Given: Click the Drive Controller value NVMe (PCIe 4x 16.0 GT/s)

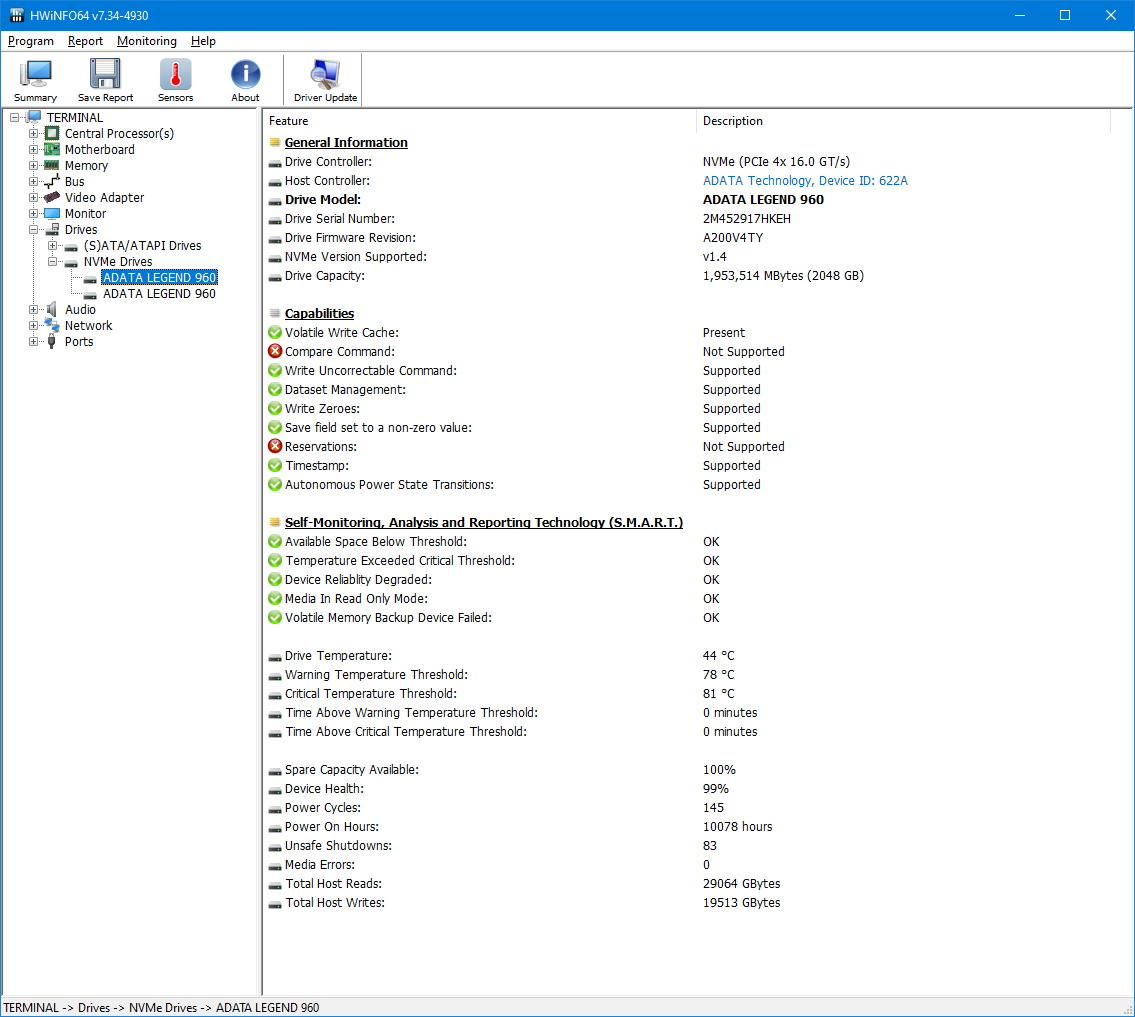Looking at the screenshot, I should tap(777, 161).
